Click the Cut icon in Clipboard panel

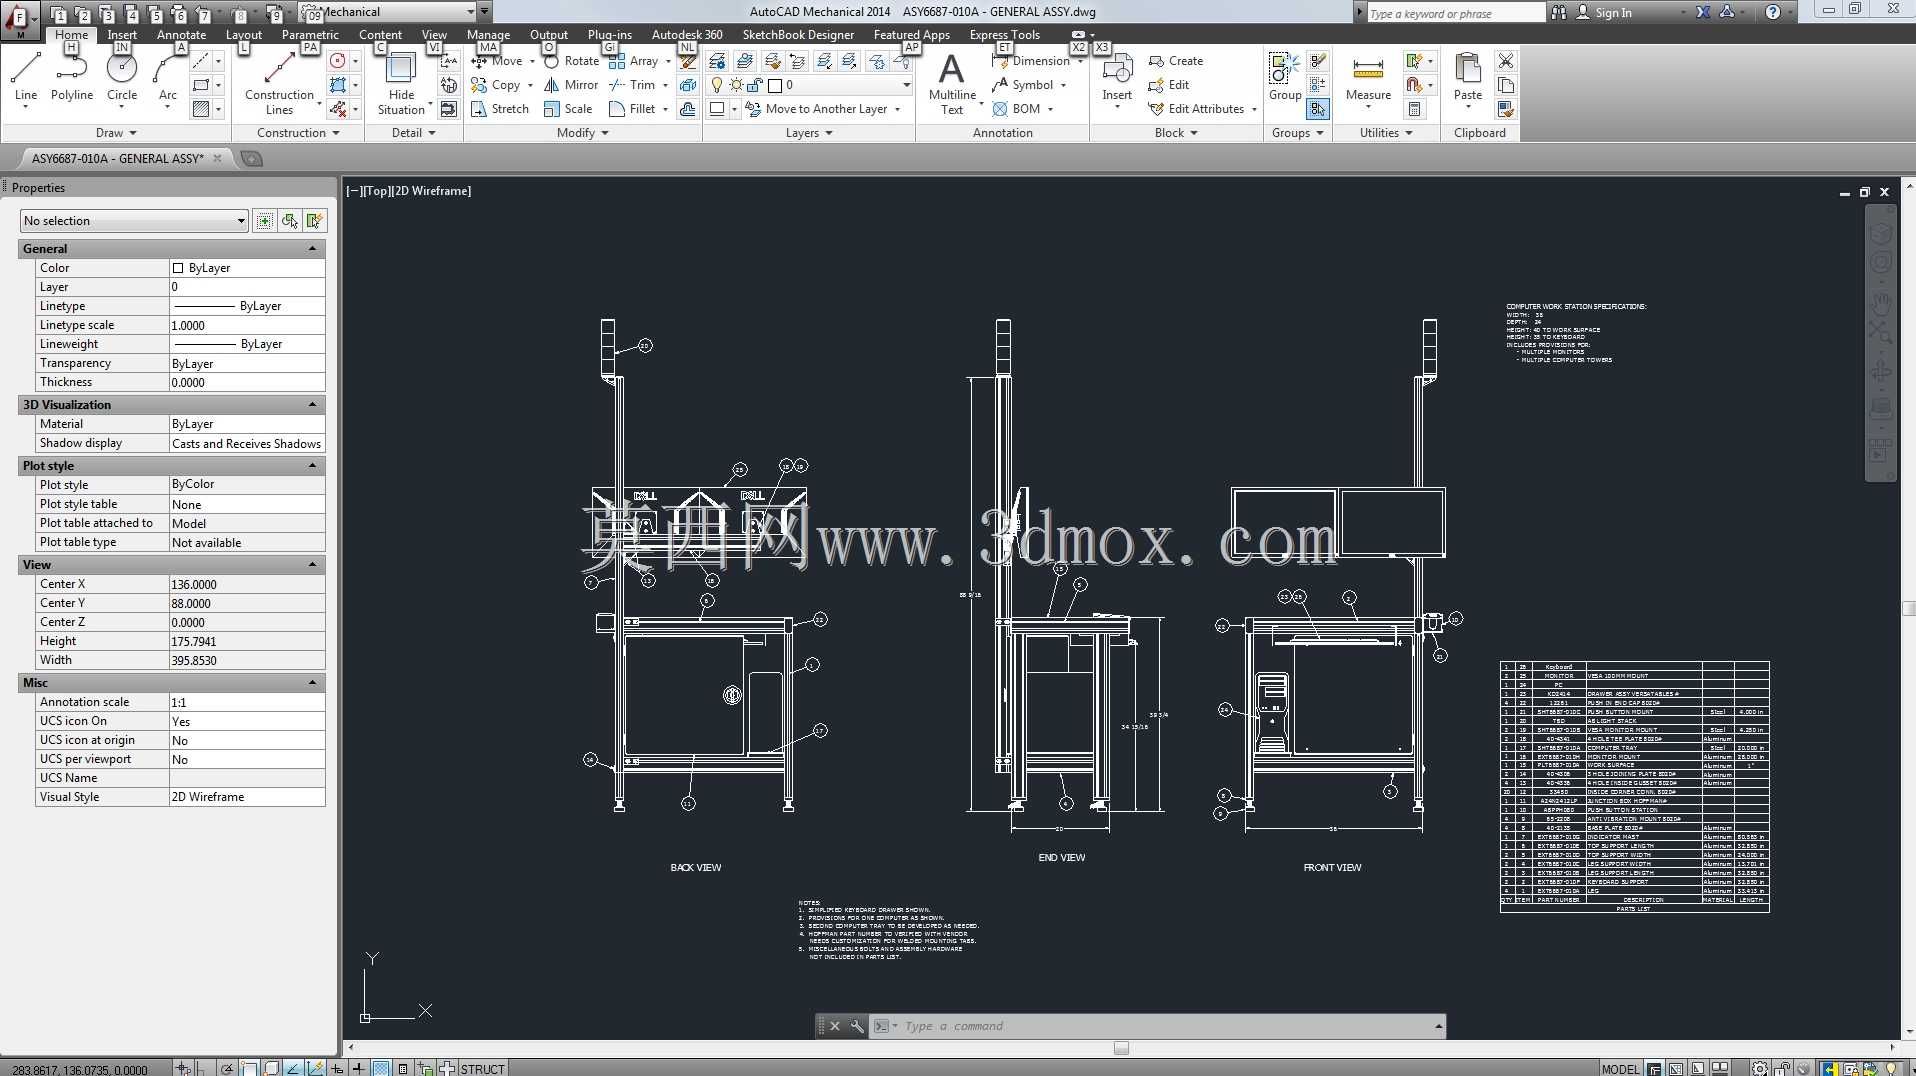point(1506,61)
